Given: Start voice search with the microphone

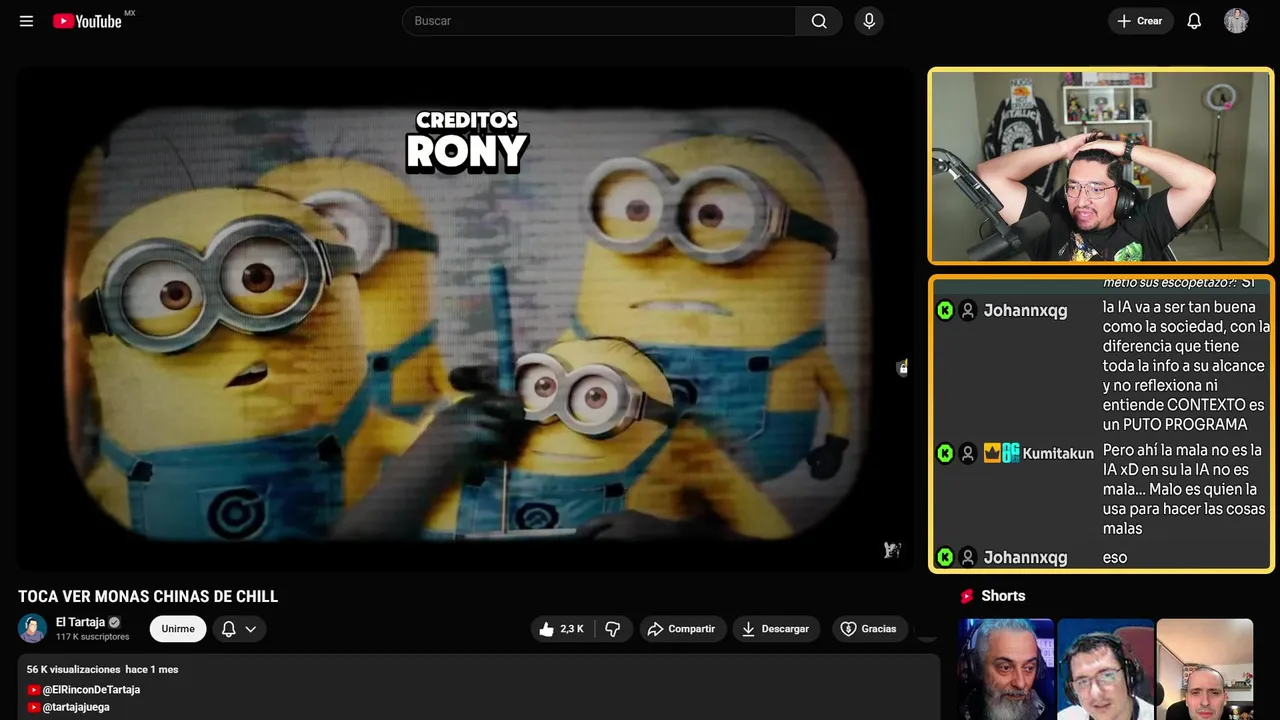Looking at the screenshot, I should coord(869,21).
